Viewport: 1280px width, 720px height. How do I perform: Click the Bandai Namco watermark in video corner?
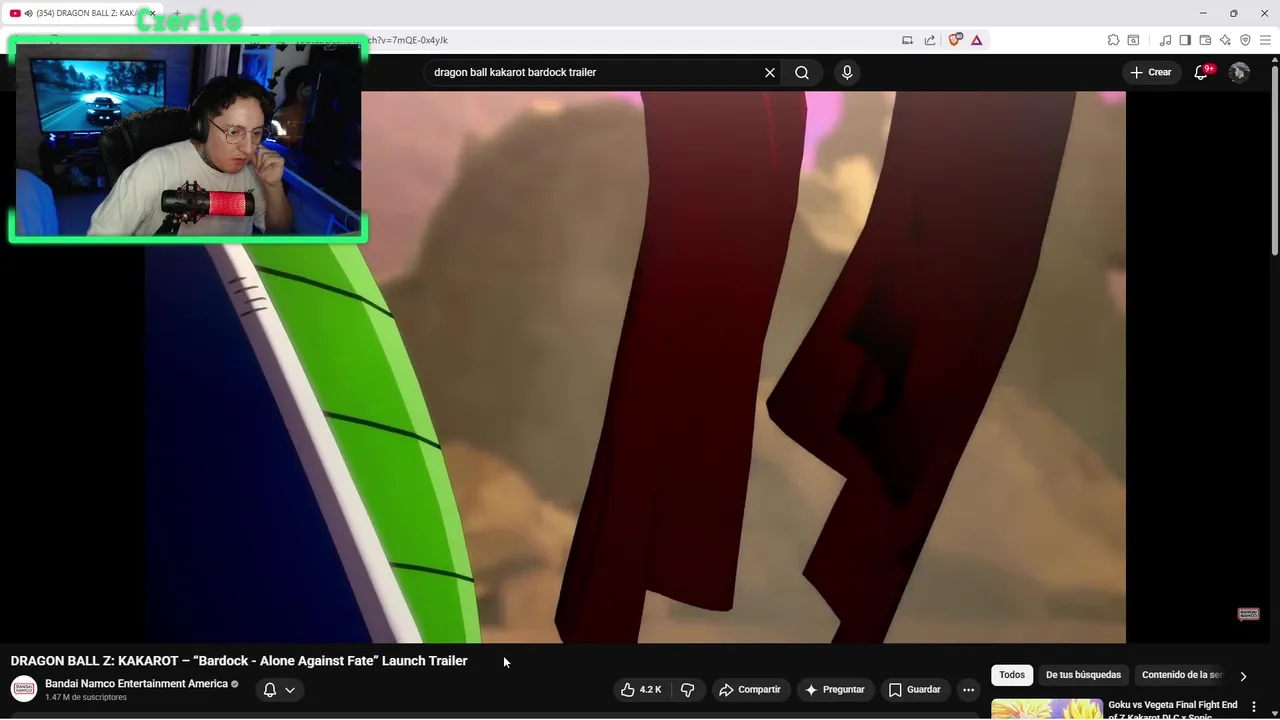point(1248,614)
